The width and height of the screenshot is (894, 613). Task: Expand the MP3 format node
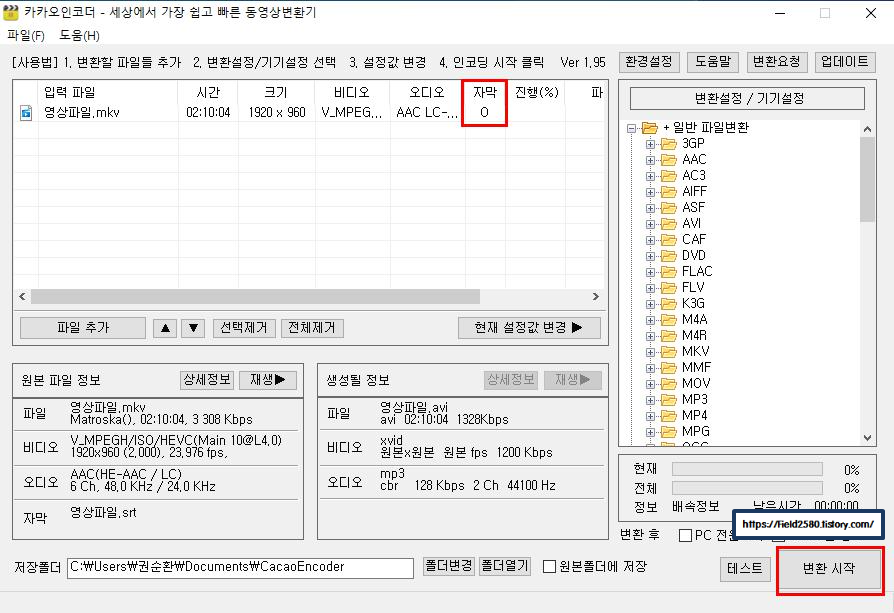pos(650,400)
